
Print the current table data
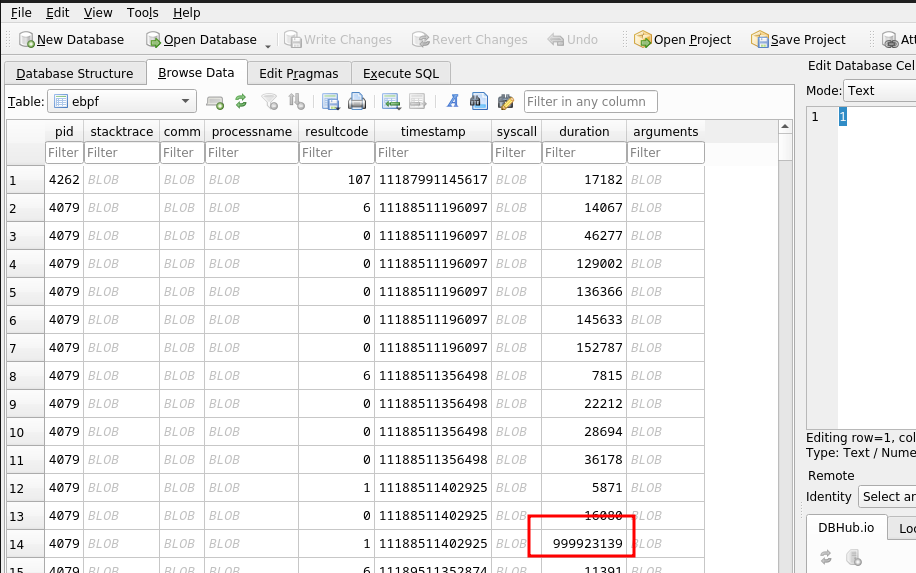click(x=356, y=101)
